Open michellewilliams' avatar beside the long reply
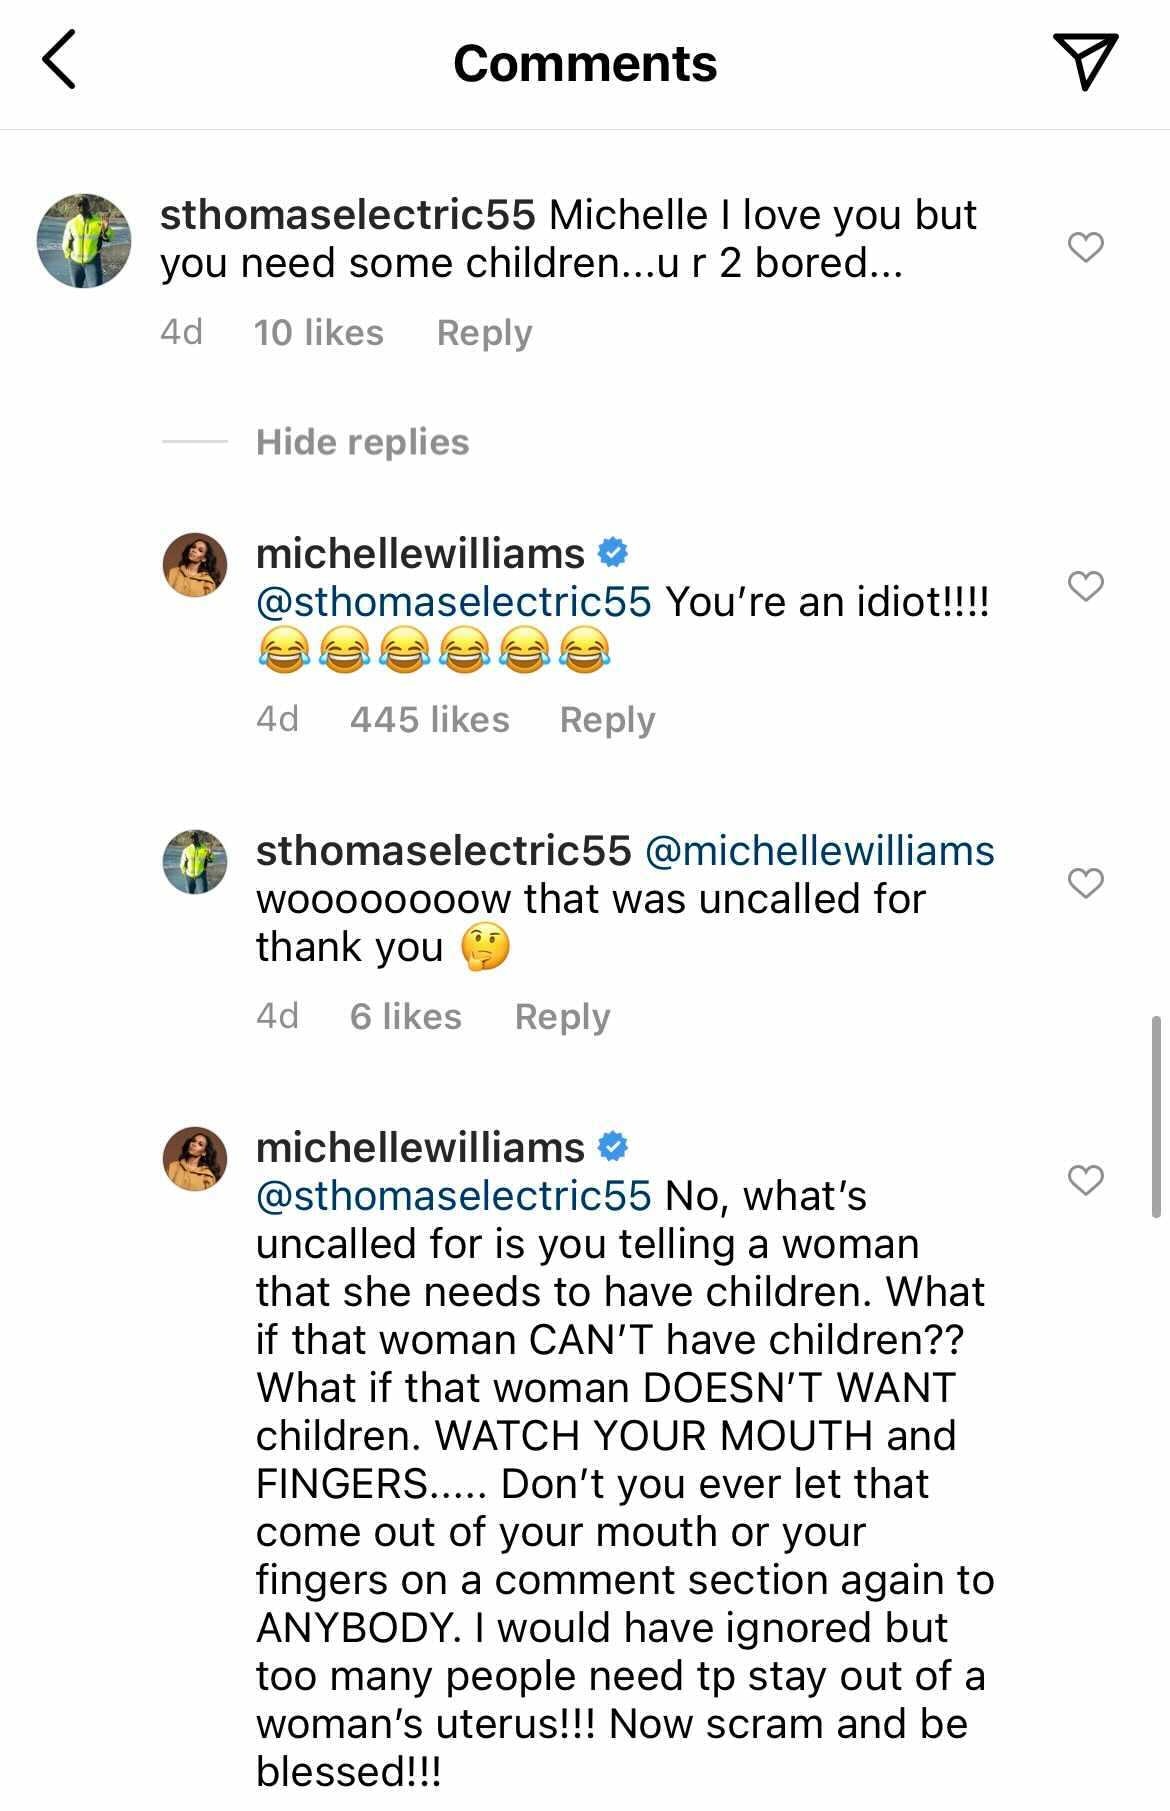 click(x=195, y=1159)
